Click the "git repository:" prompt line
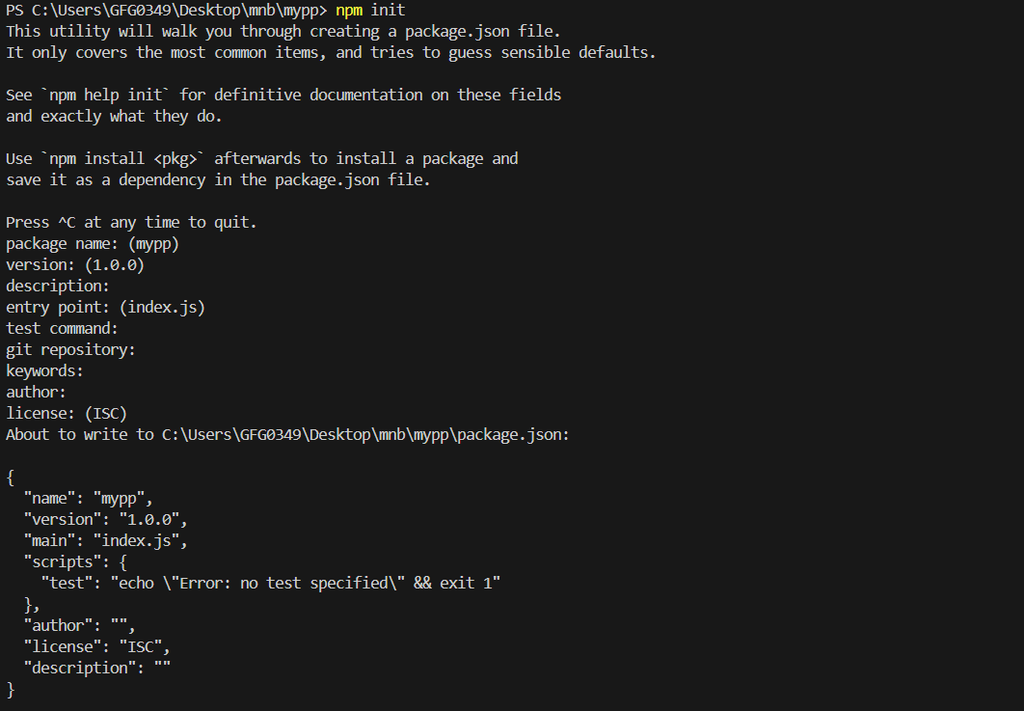Viewport: 1024px width, 711px height. coord(71,350)
